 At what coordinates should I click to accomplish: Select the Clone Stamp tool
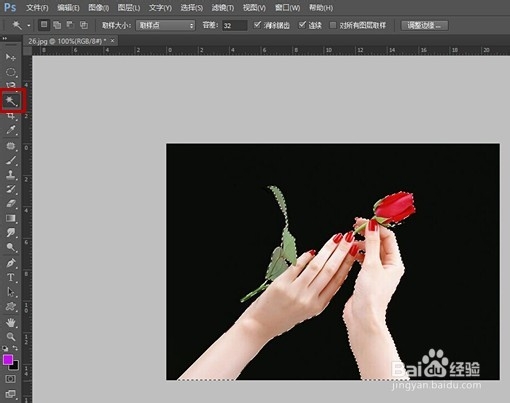[x=11, y=175]
